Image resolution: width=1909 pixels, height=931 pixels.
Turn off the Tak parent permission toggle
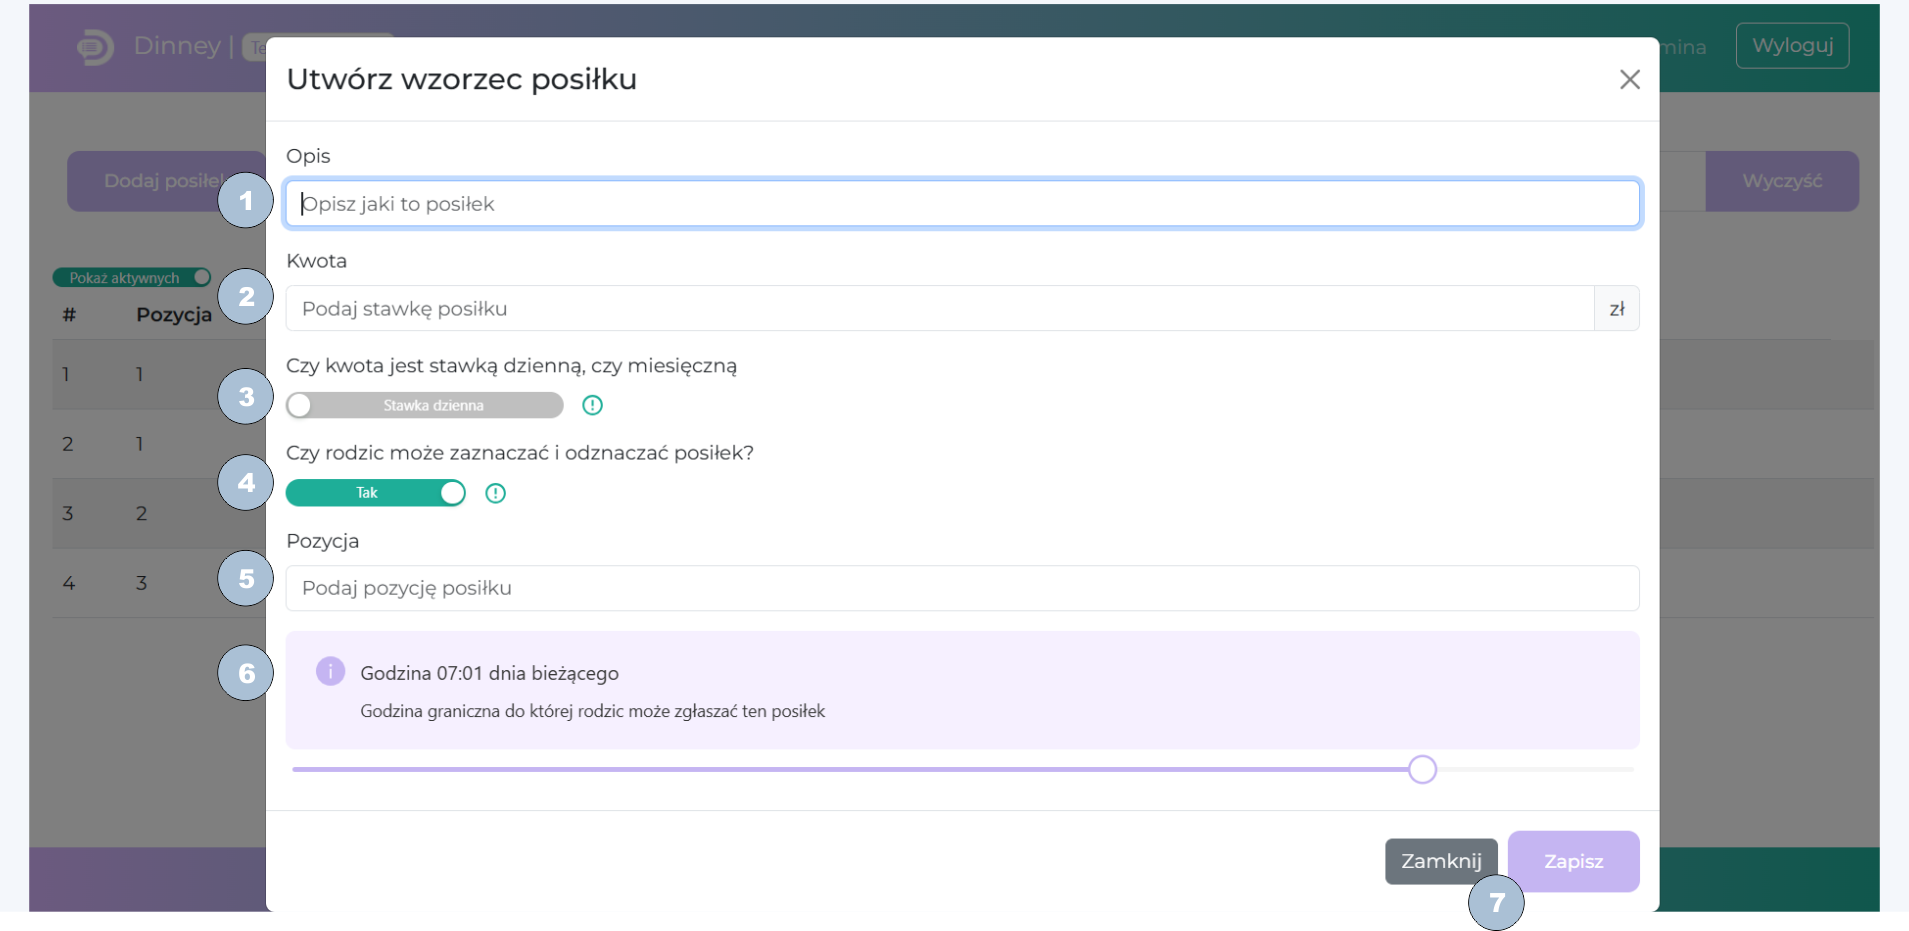pyautogui.click(x=376, y=493)
